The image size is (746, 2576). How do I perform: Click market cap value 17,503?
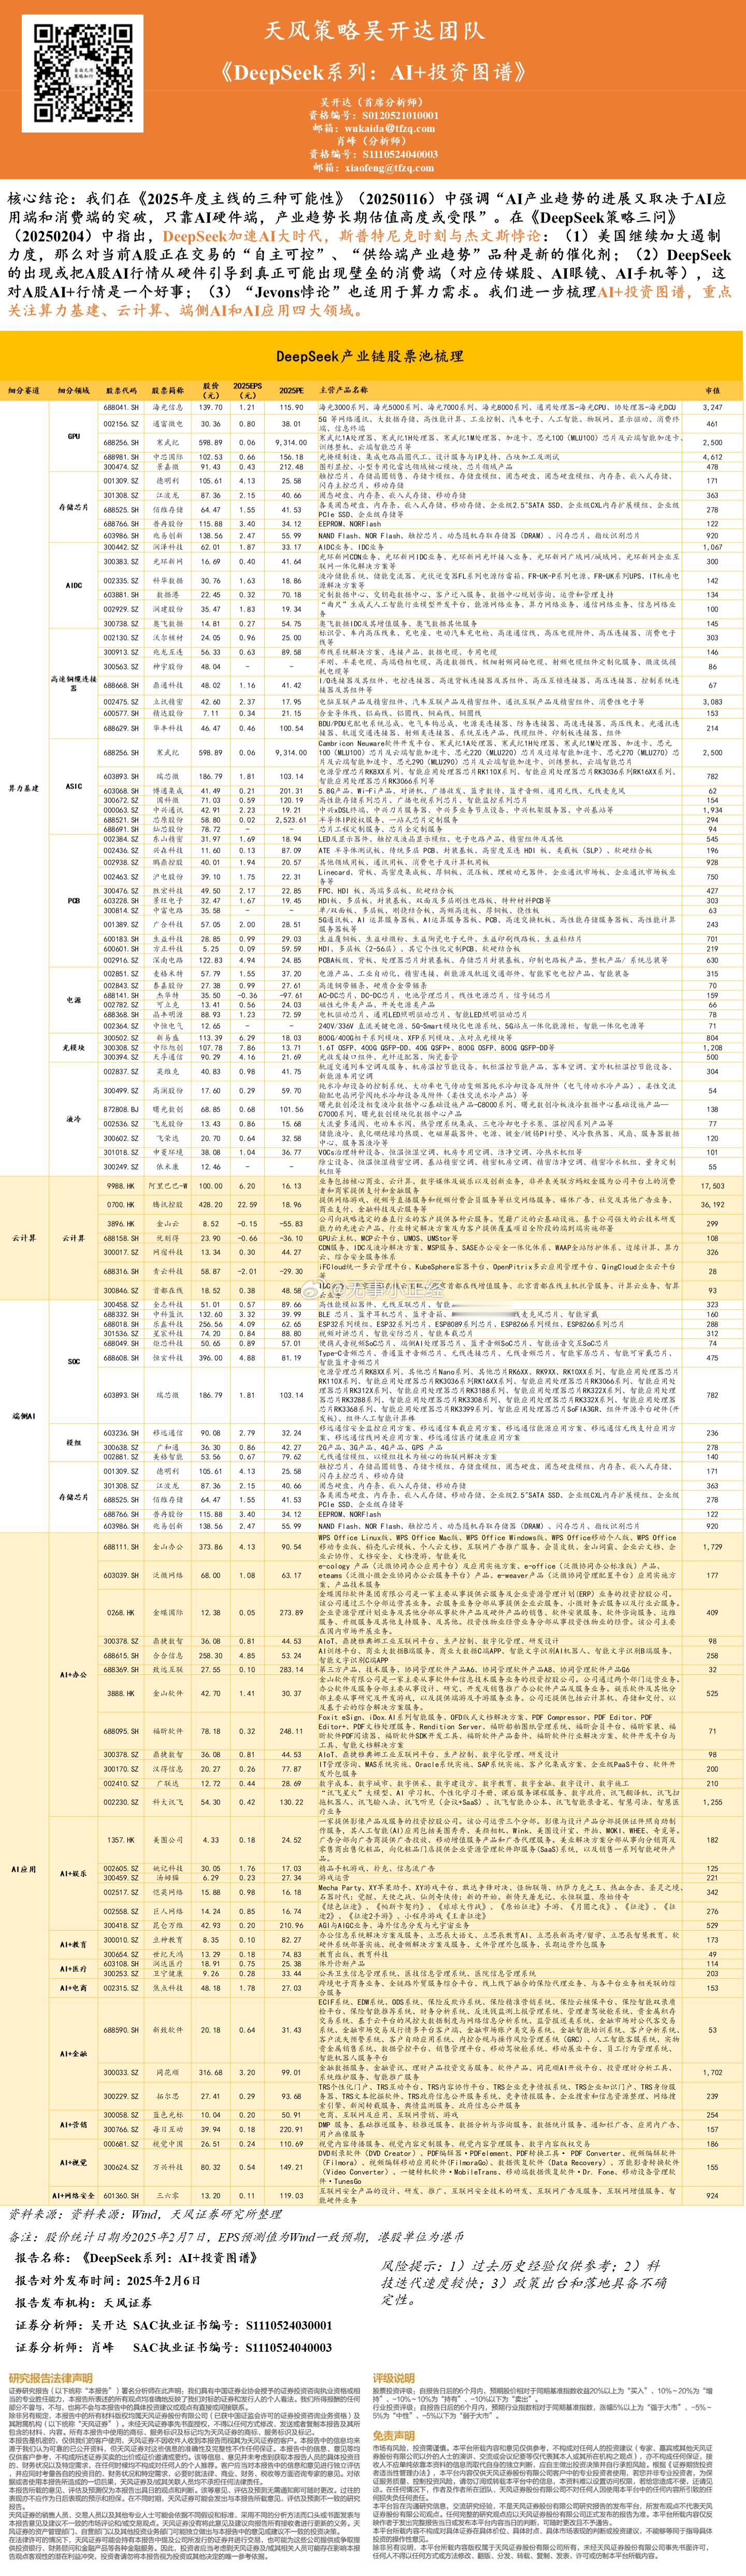[712, 1186]
